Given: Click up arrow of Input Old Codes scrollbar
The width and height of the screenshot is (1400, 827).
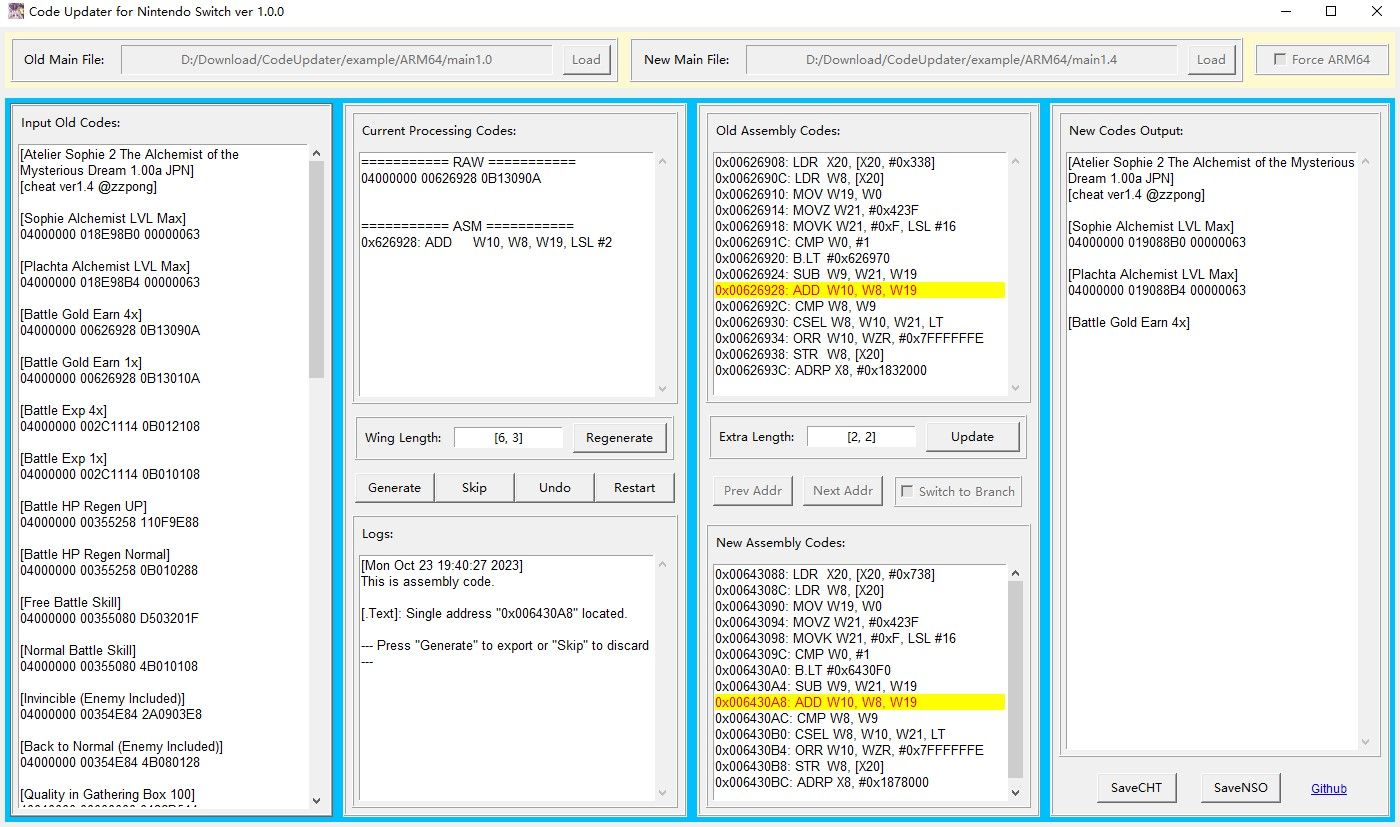Looking at the screenshot, I should pos(317,154).
